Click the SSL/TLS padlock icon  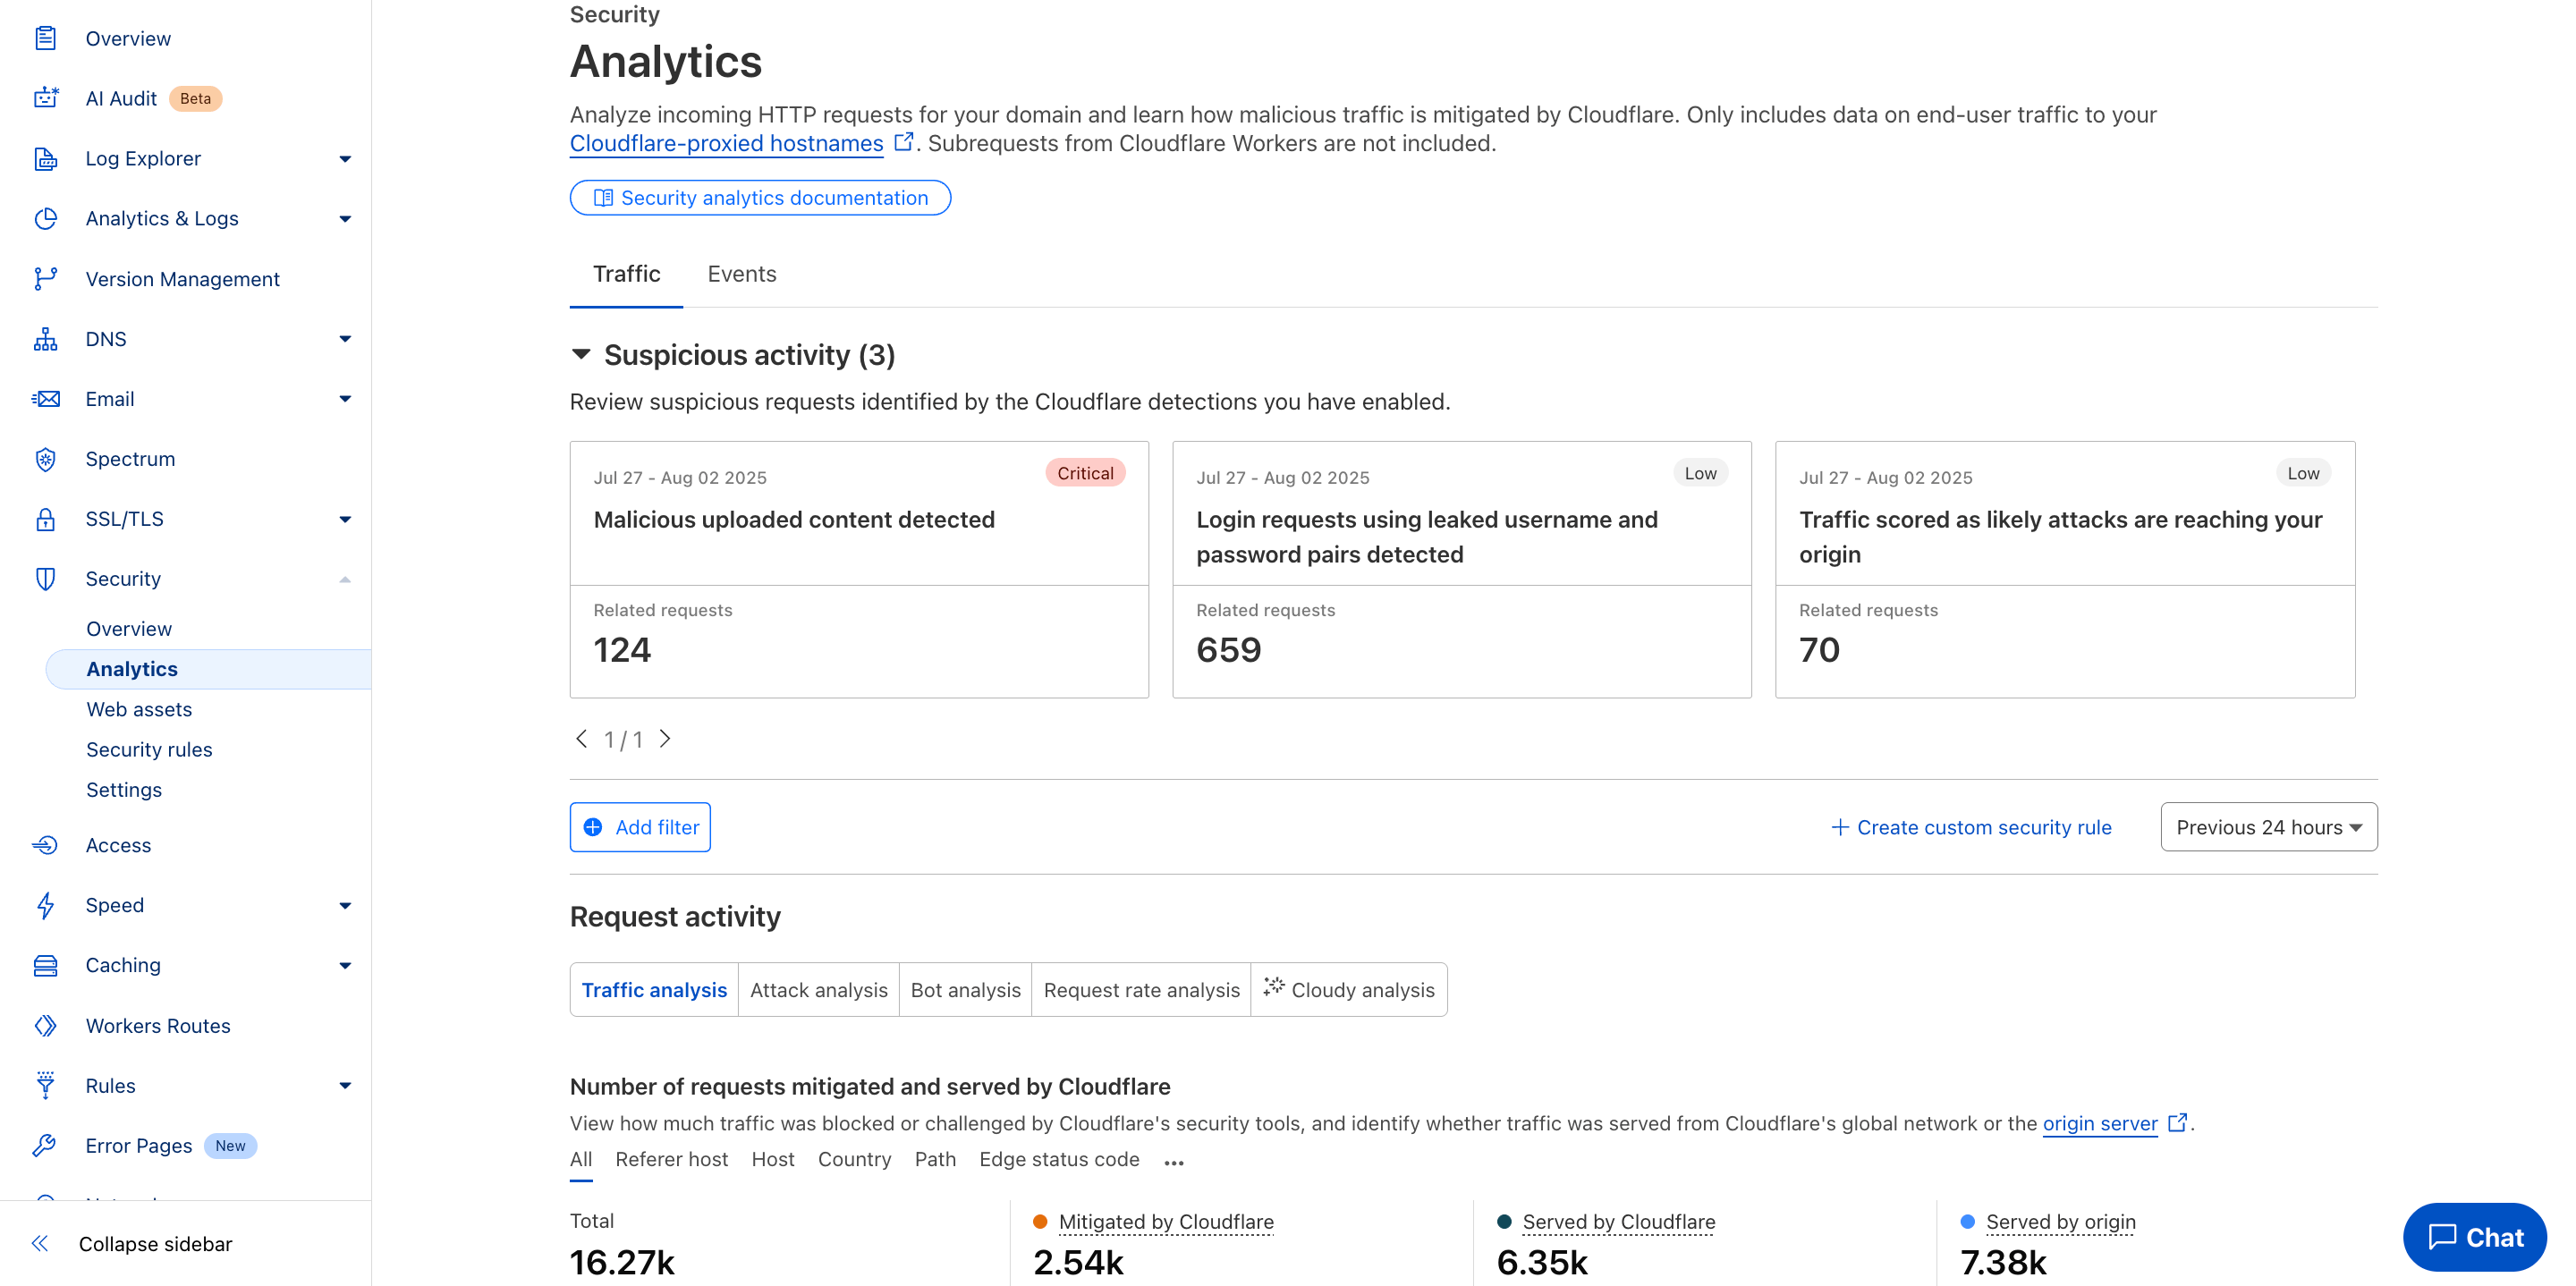point(46,518)
